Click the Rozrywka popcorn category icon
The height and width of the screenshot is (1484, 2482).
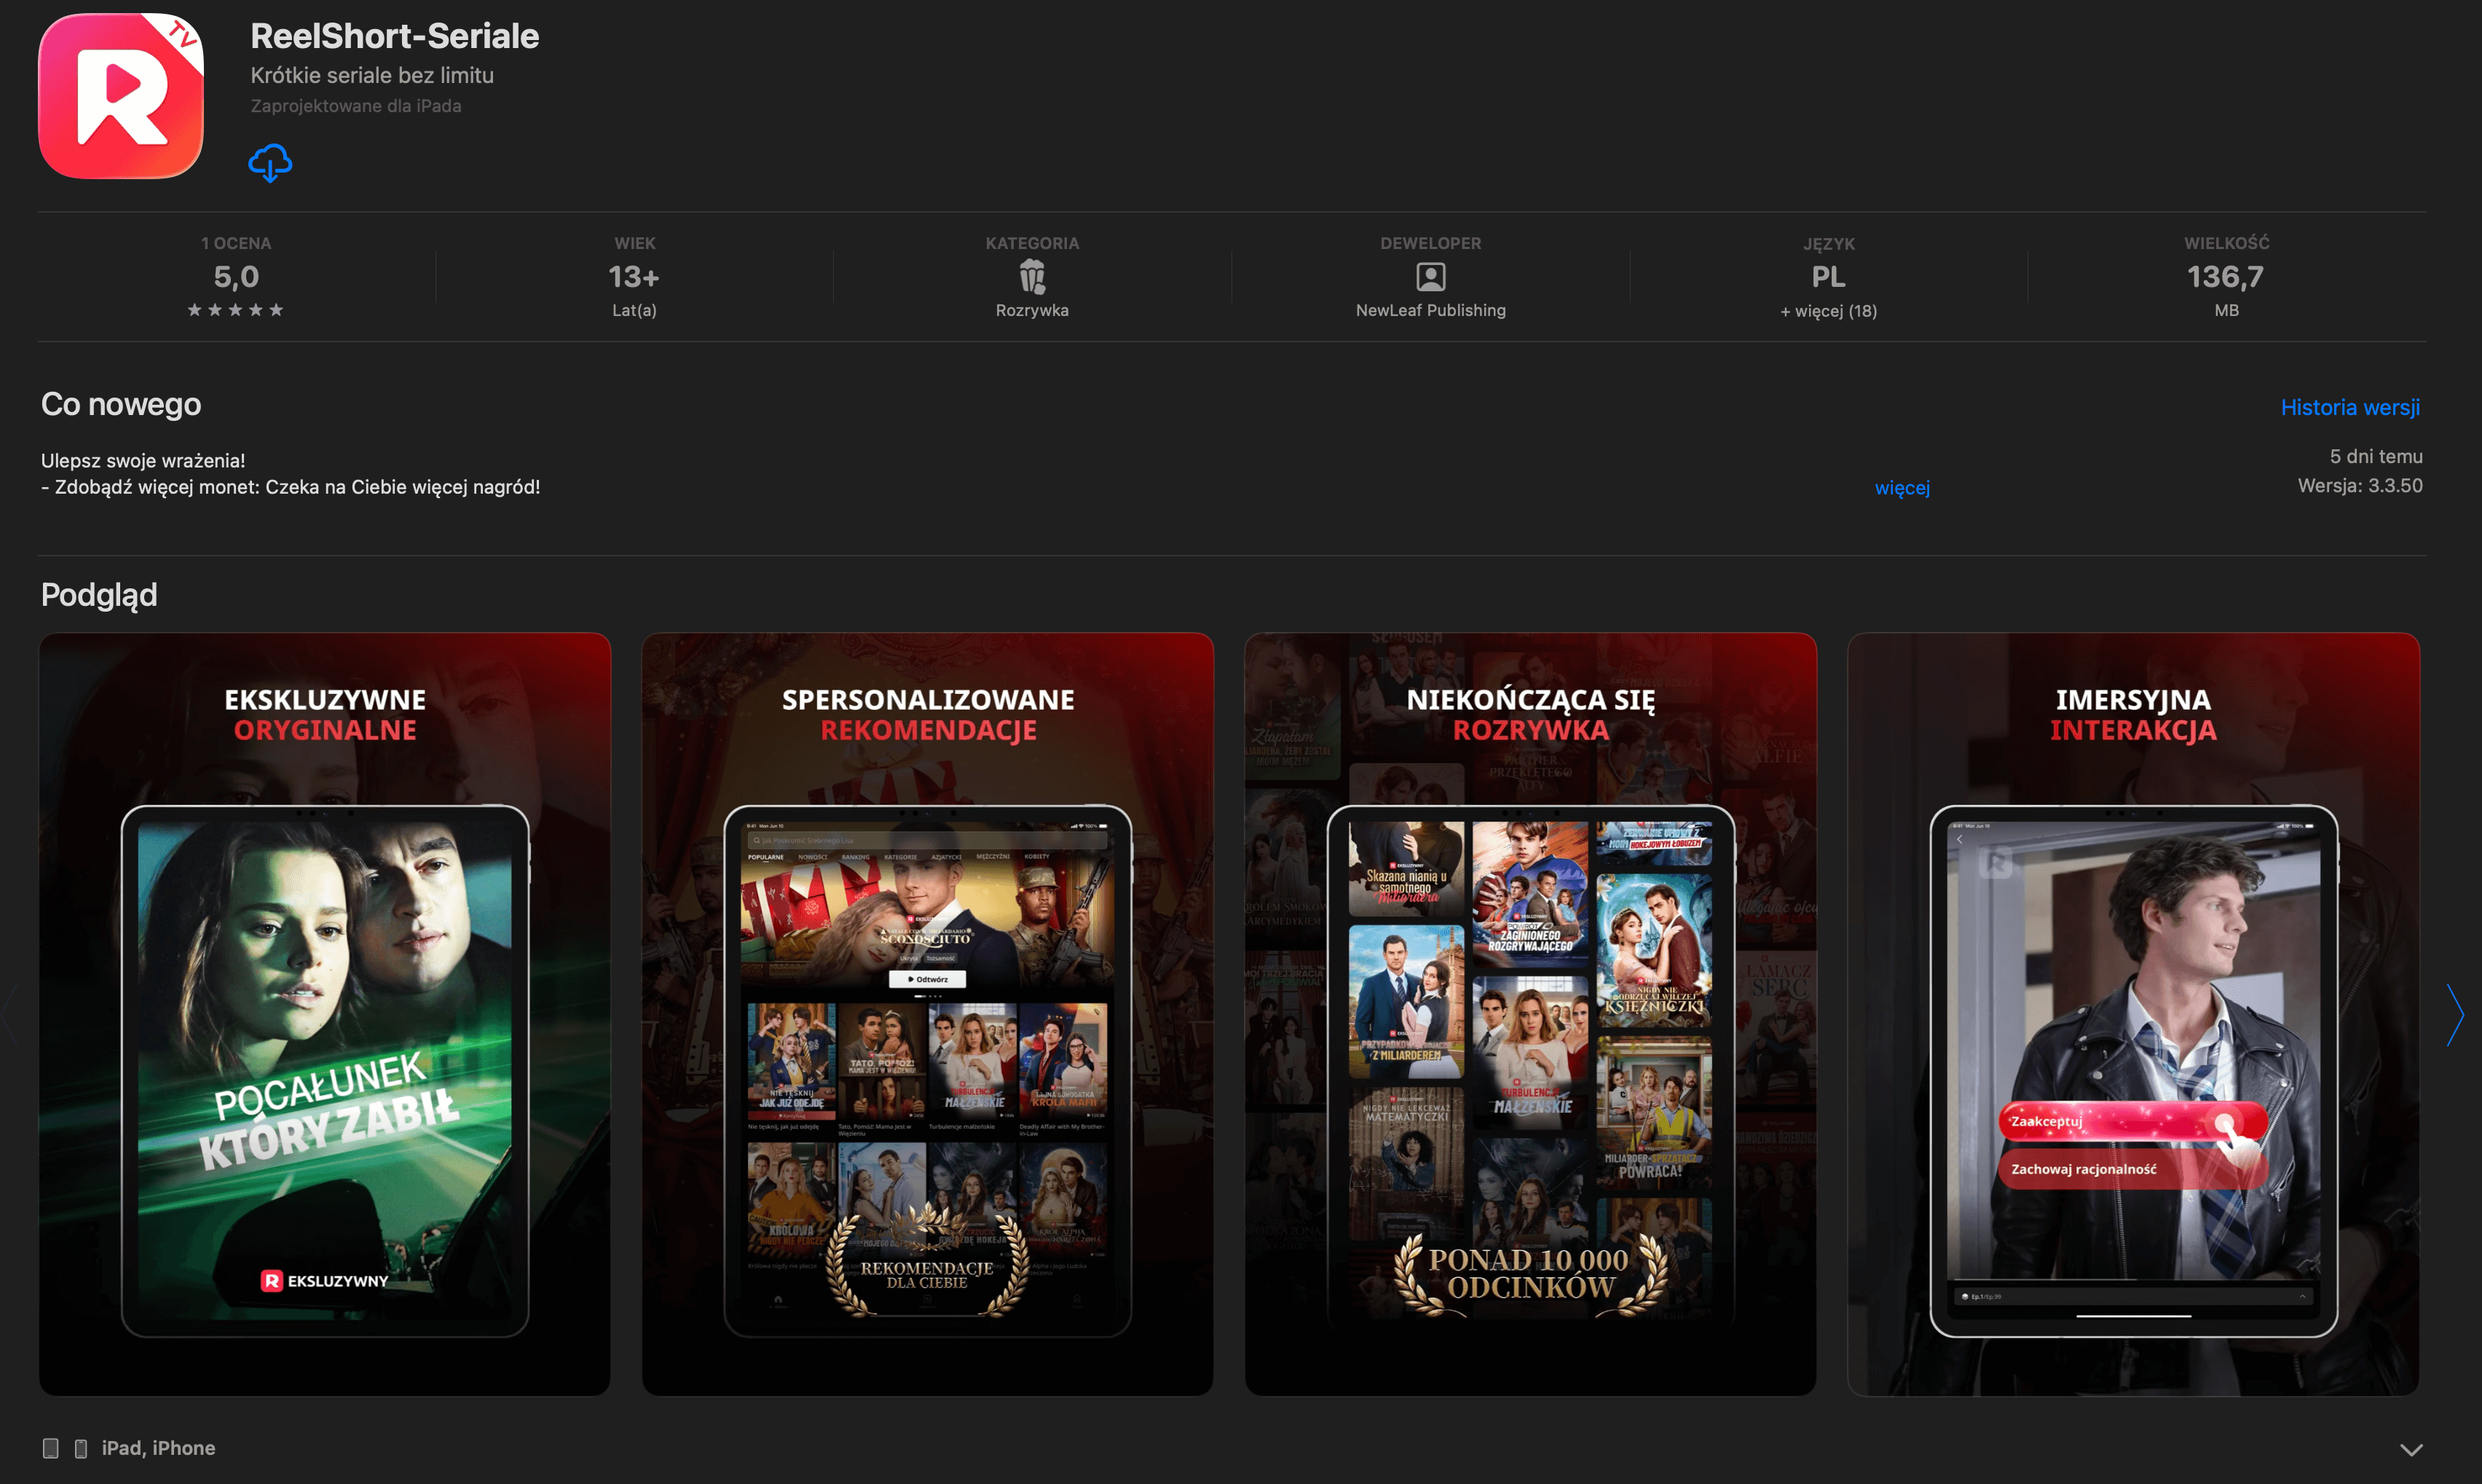coord(1031,276)
